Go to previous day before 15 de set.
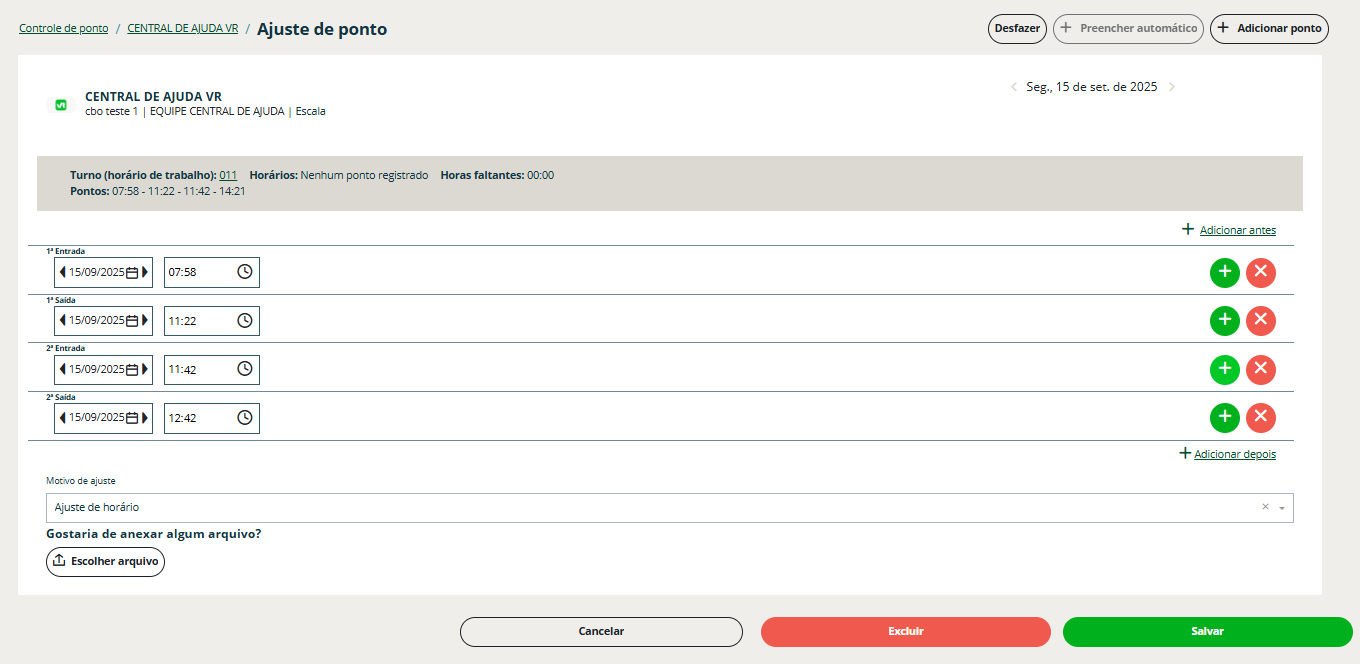The image size is (1360, 664). coord(1013,87)
